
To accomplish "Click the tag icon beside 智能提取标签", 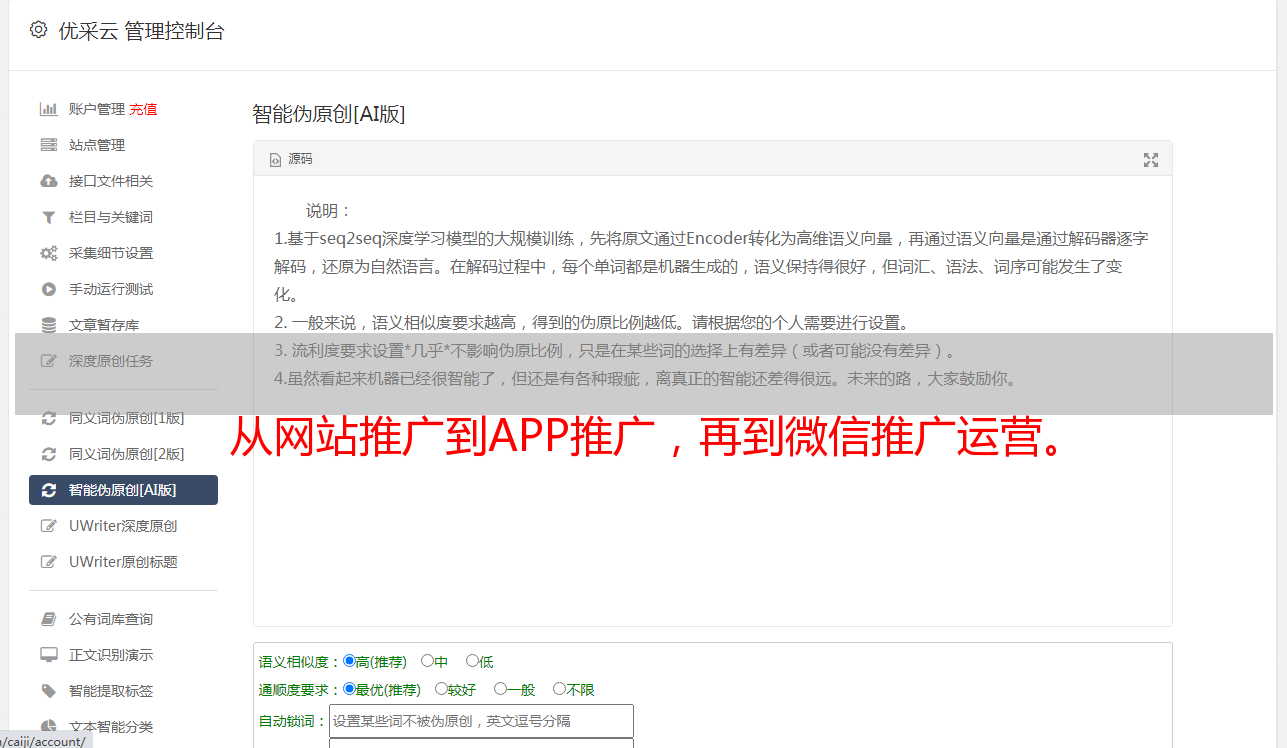I will [x=48, y=691].
